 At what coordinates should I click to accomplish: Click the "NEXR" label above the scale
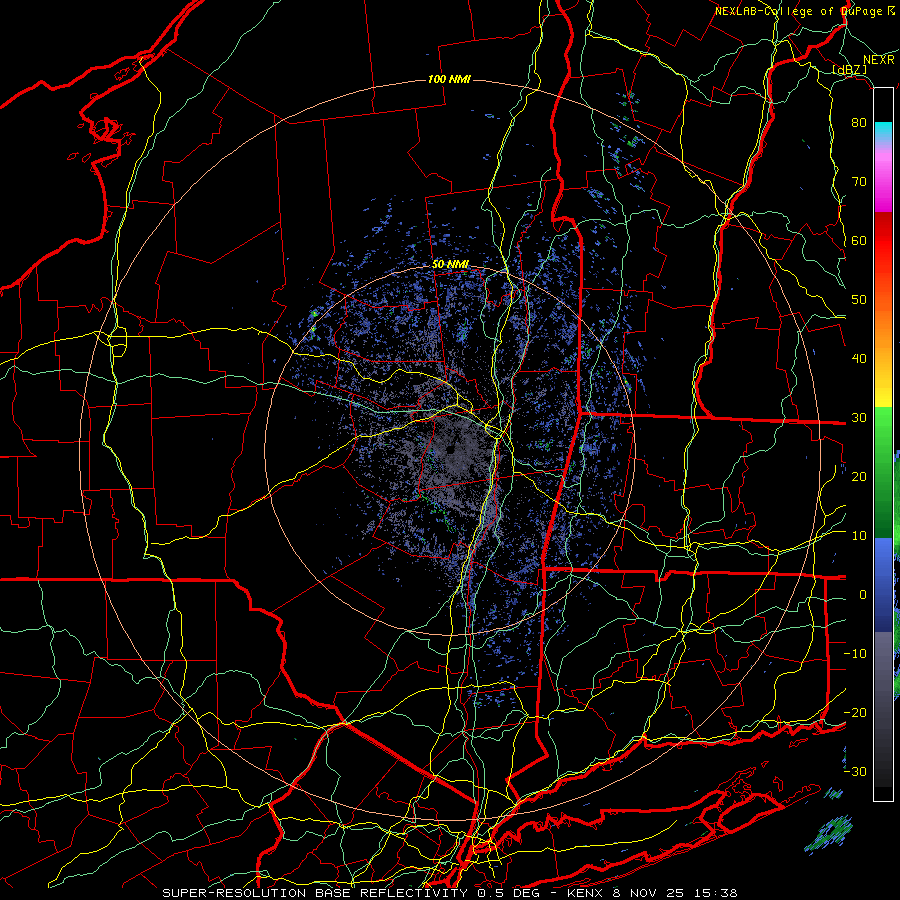click(879, 60)
